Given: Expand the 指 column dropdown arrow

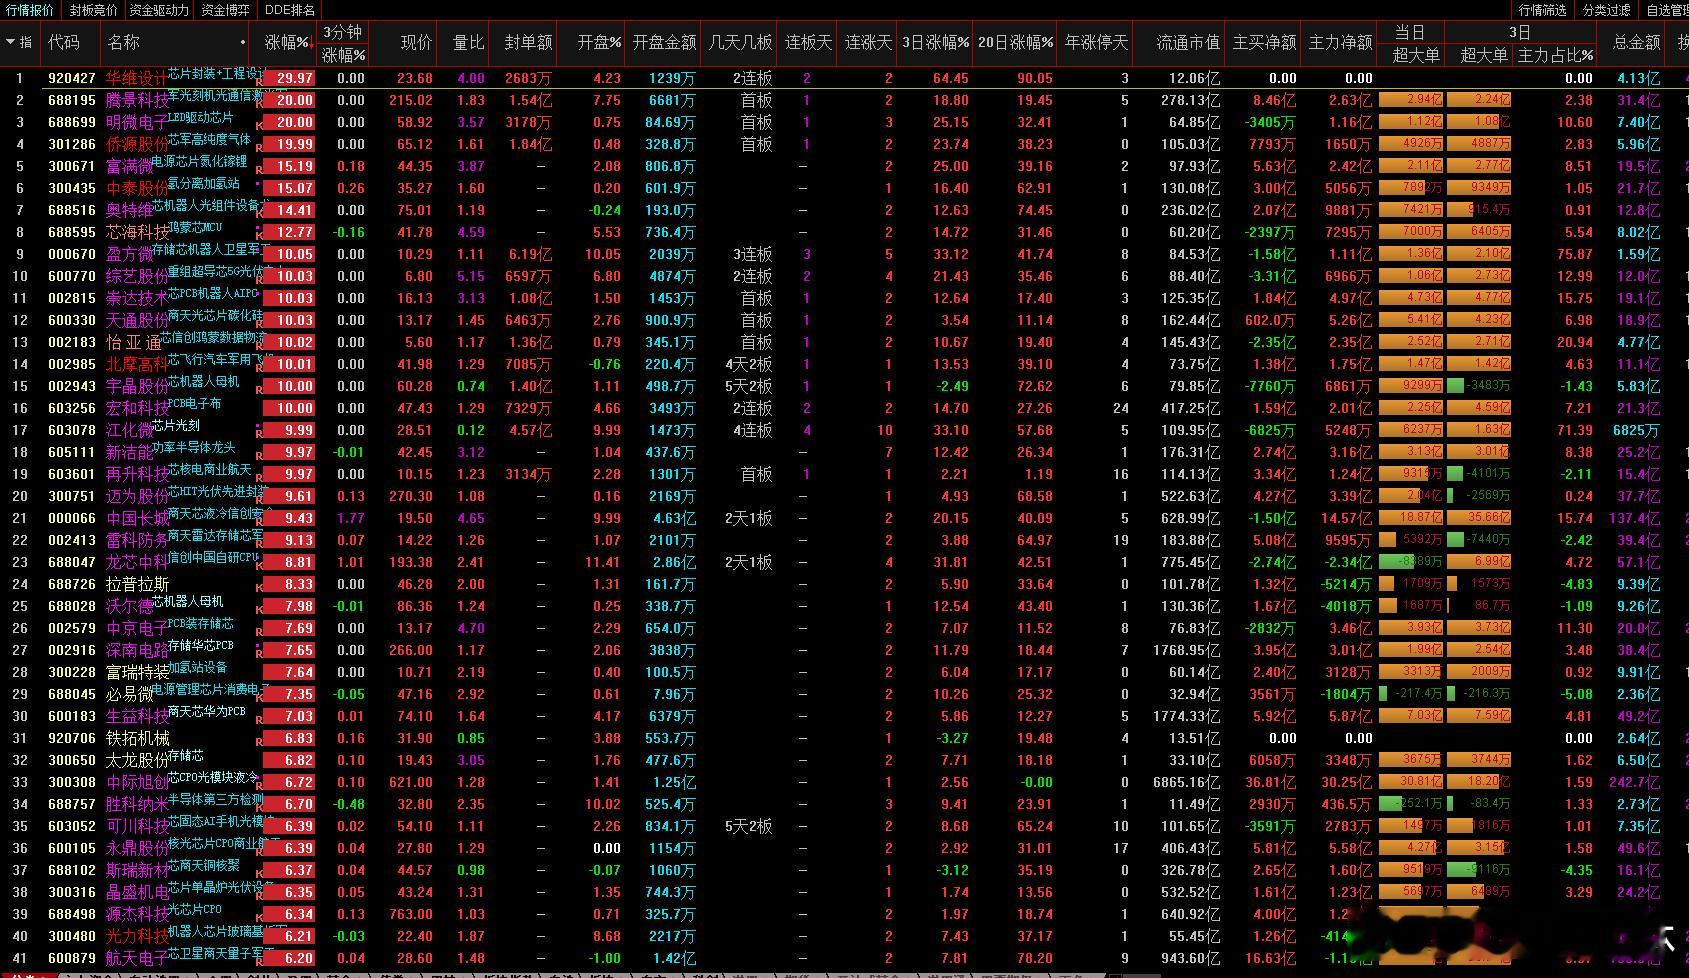Looking at the screenshot, I should 11,42.
